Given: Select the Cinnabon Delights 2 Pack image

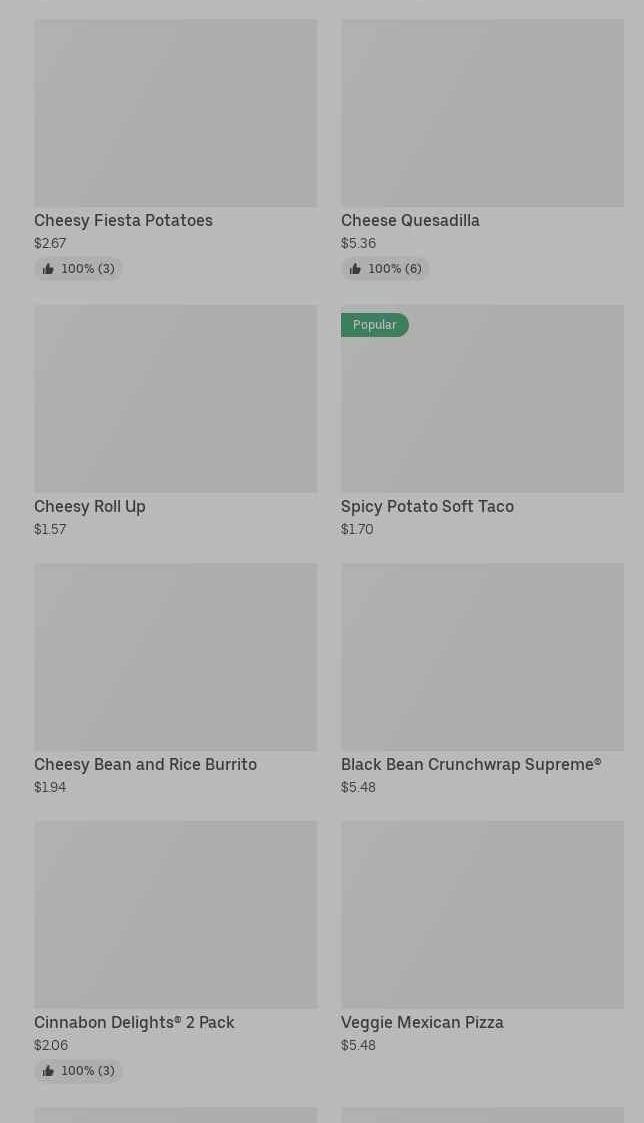Looking at the screenshot, I should click(x=175, y=914).
